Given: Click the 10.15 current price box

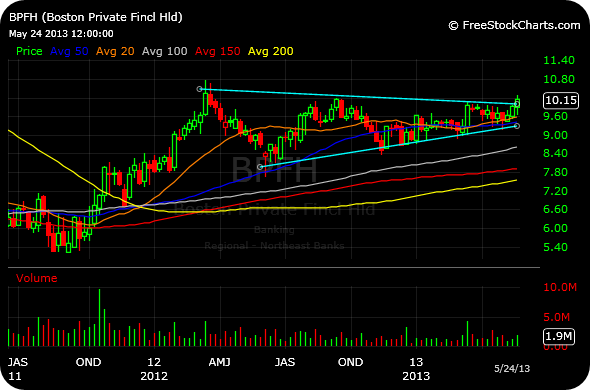Looking at the screenshot, I should coord(561,100).
